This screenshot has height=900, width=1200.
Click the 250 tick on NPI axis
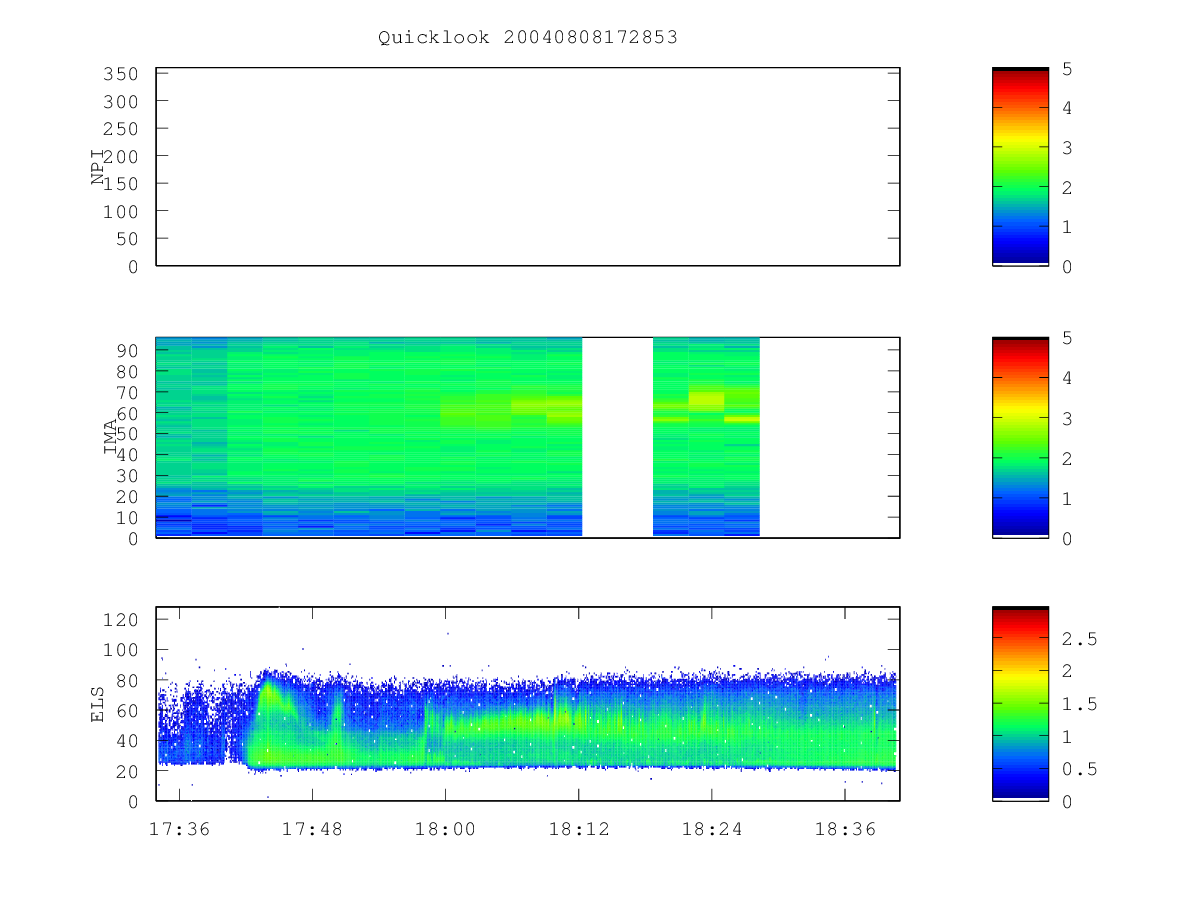(121, 129)
